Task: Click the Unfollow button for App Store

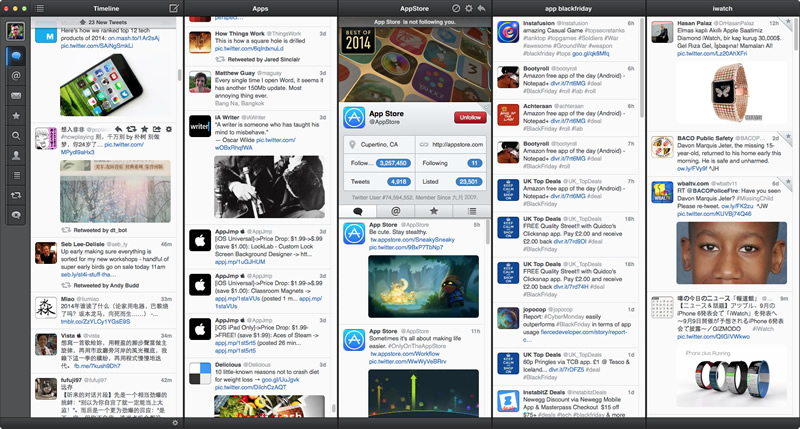Action: [x=470, y=117]
